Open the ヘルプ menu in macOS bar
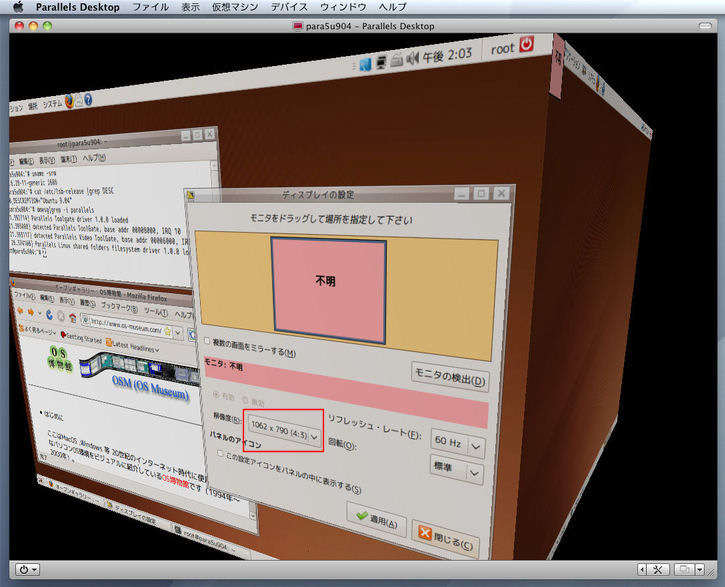This screenshot has width=725, height=587. tap(392, 7)
